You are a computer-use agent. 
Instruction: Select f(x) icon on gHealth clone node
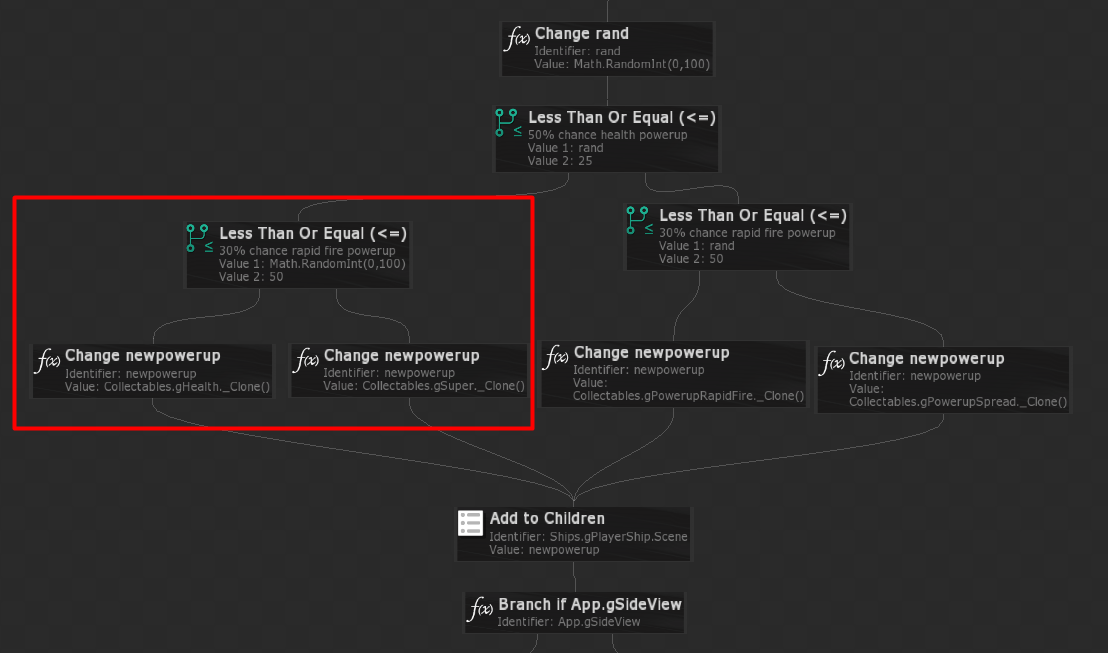point(47,360)
